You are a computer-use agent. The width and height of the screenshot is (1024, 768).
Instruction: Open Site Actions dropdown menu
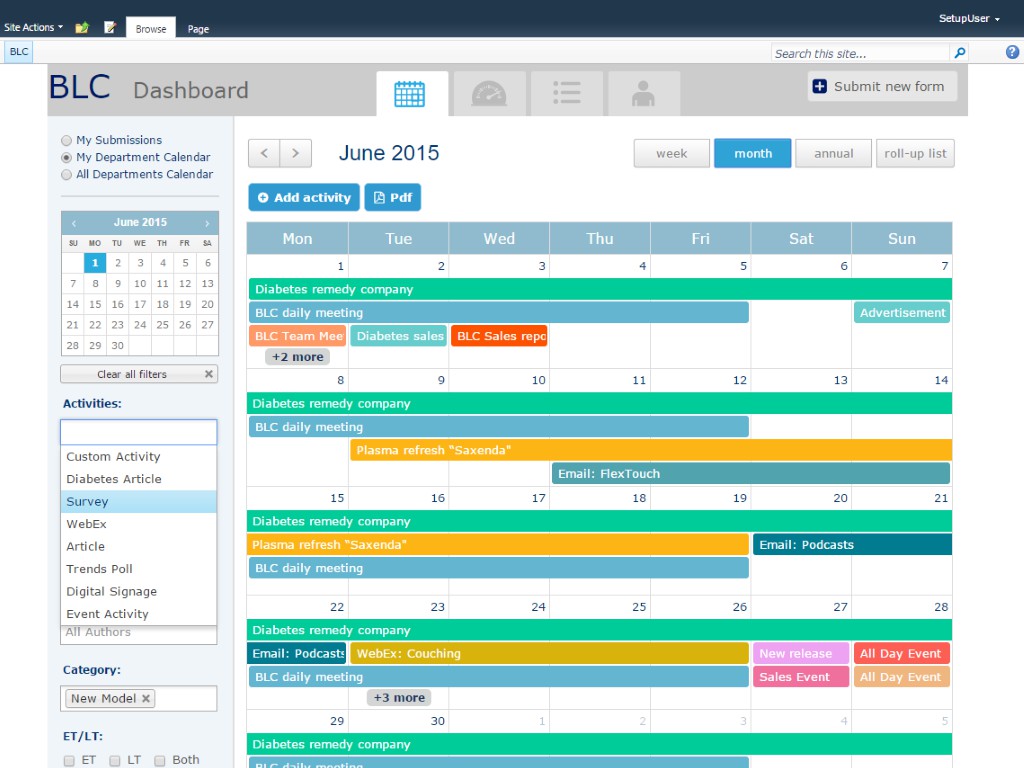pyautogui.click(x=33, y=27)
